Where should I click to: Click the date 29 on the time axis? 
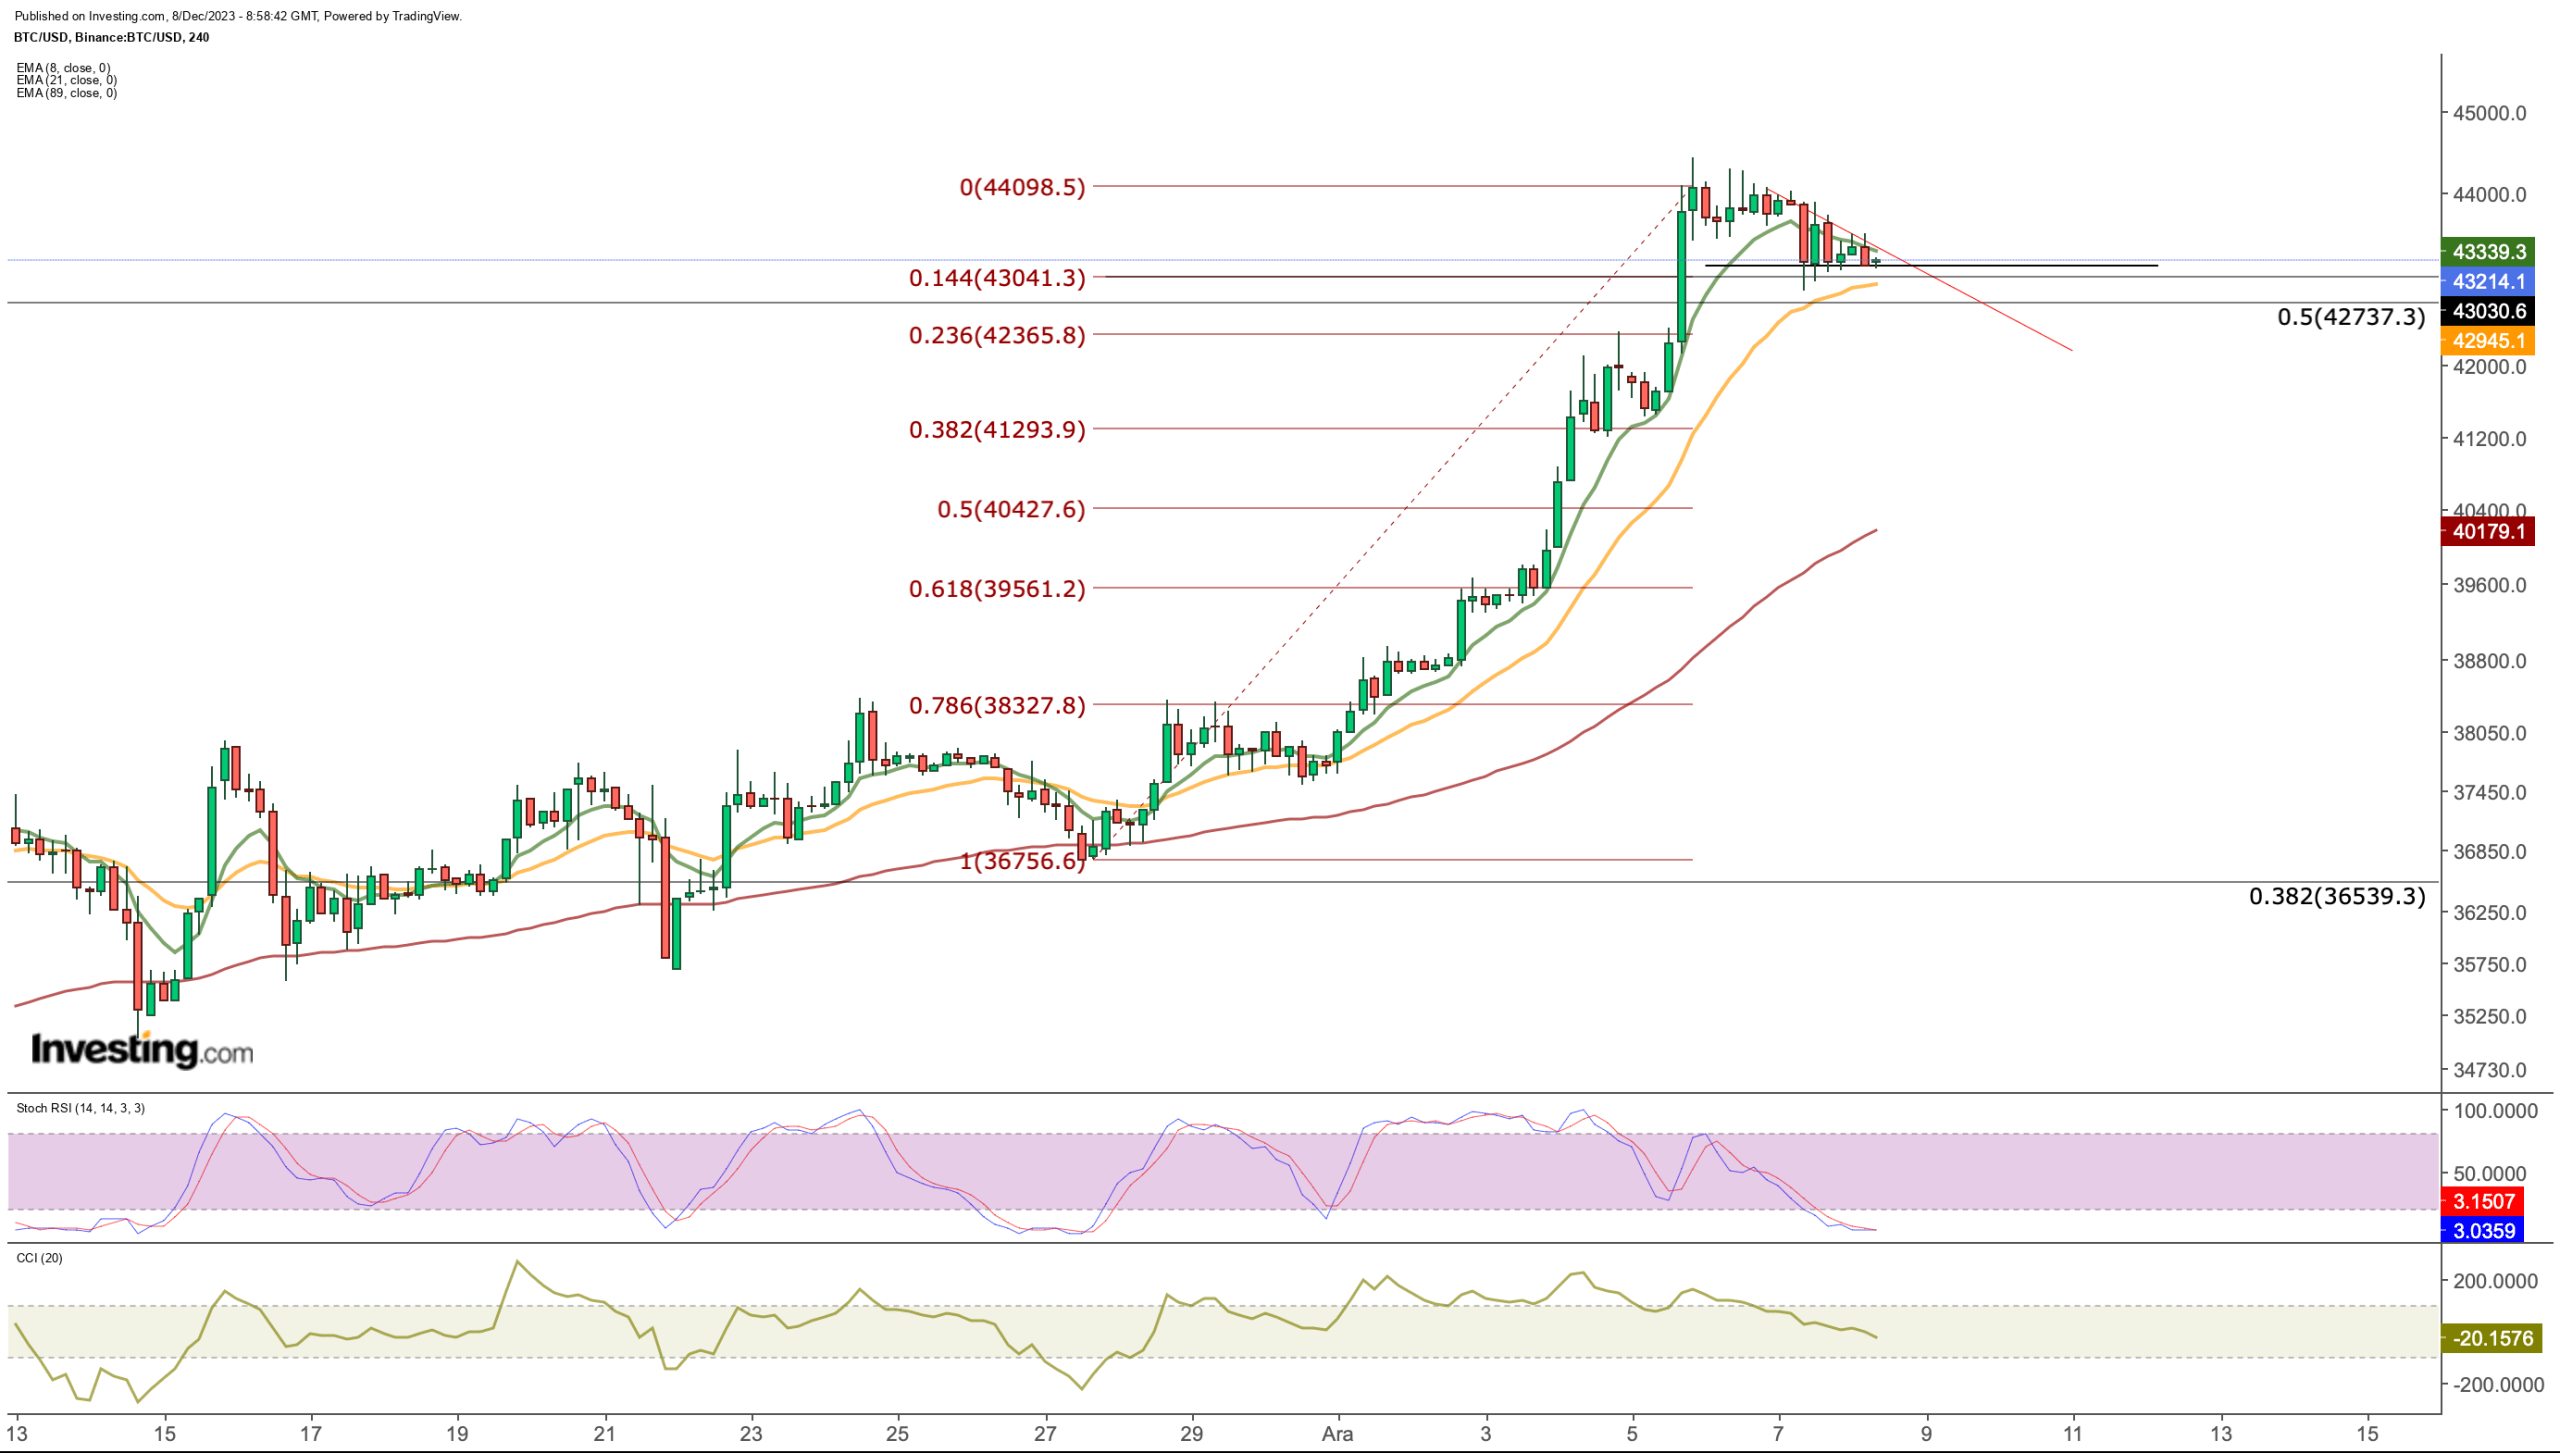point(1191,1434)
